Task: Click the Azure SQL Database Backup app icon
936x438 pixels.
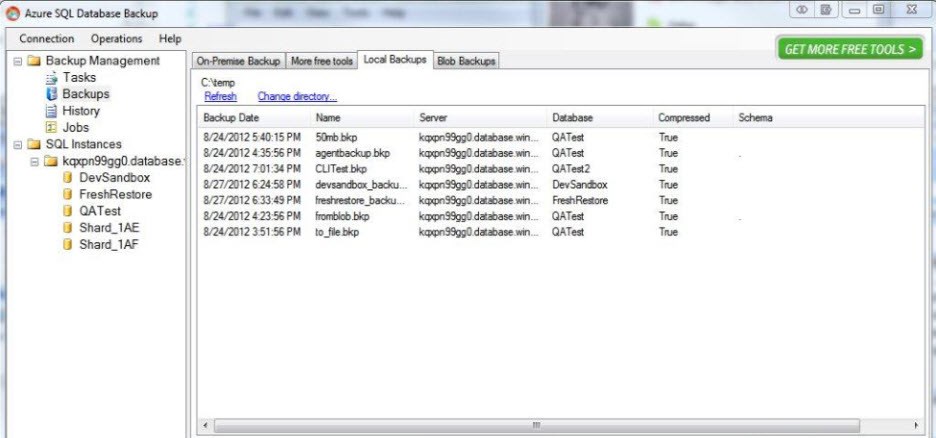Action: [x=12, y=13]
